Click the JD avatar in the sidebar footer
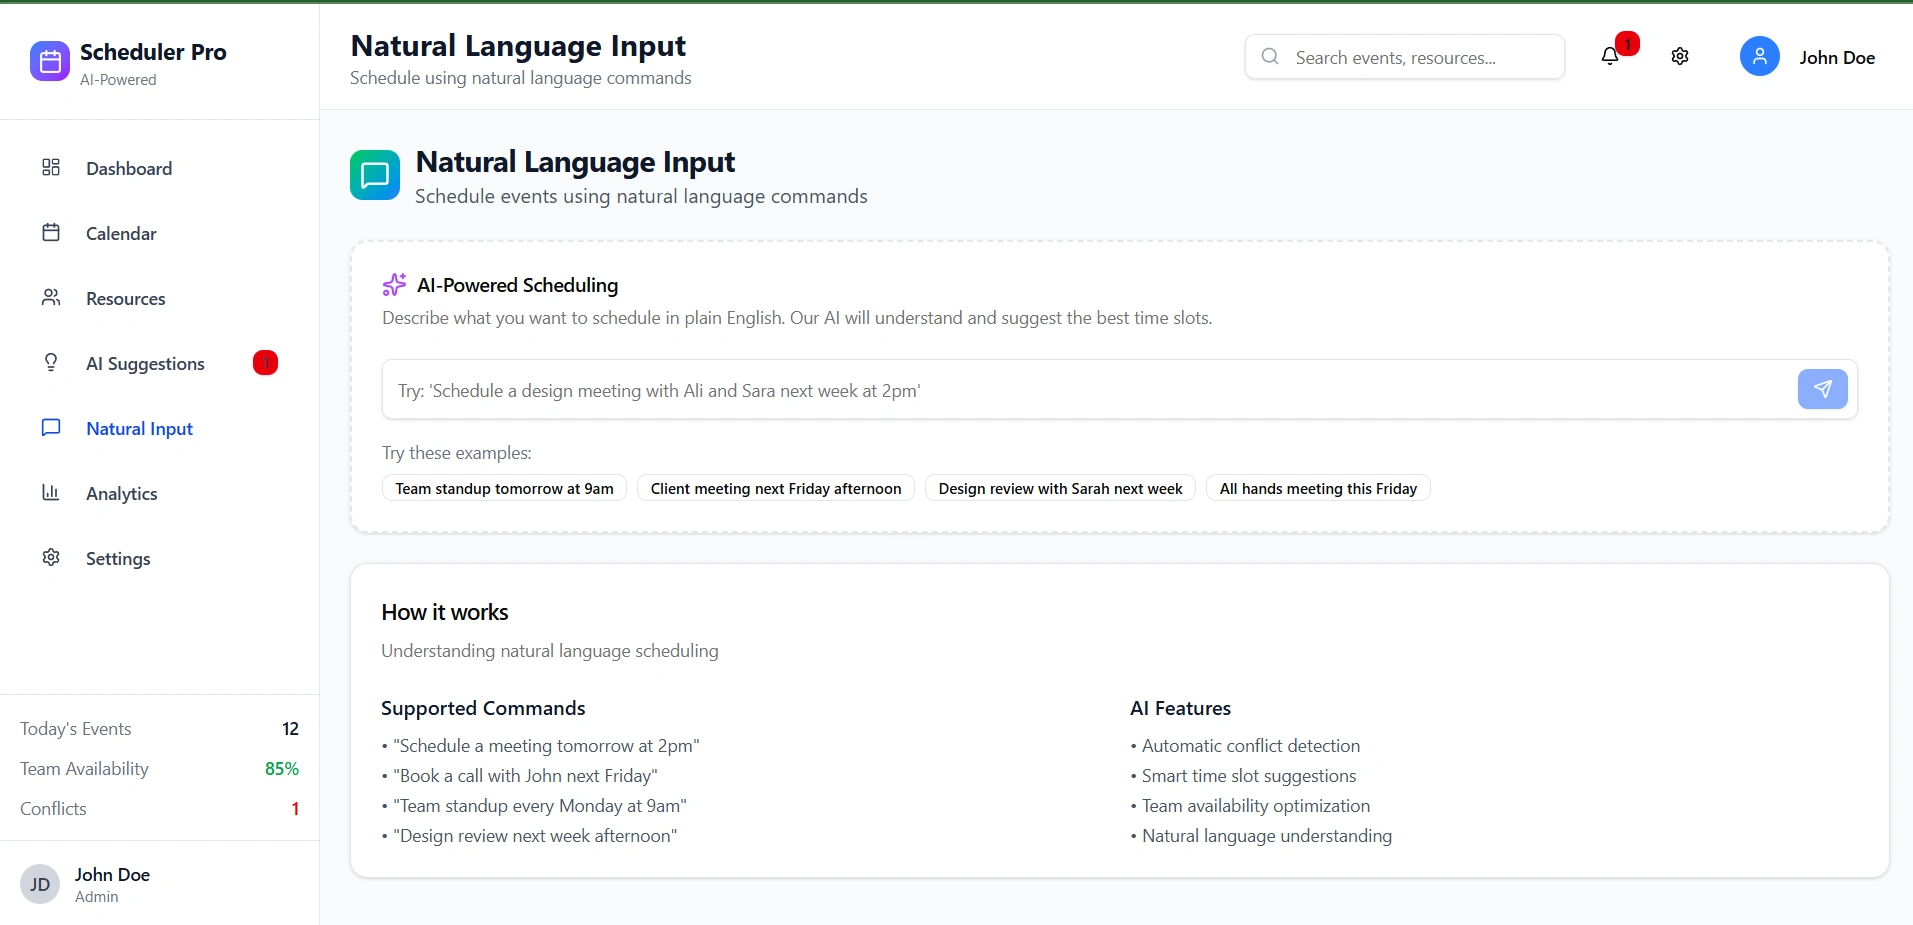 40,884
